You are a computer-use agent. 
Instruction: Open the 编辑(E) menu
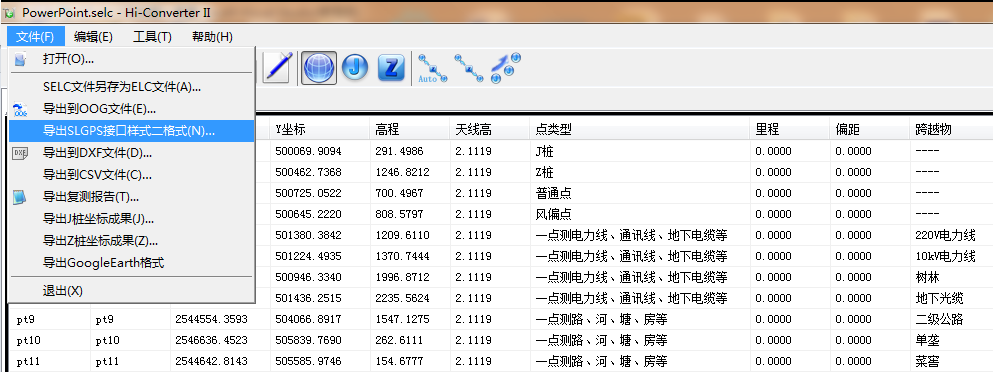coord(93,37)
